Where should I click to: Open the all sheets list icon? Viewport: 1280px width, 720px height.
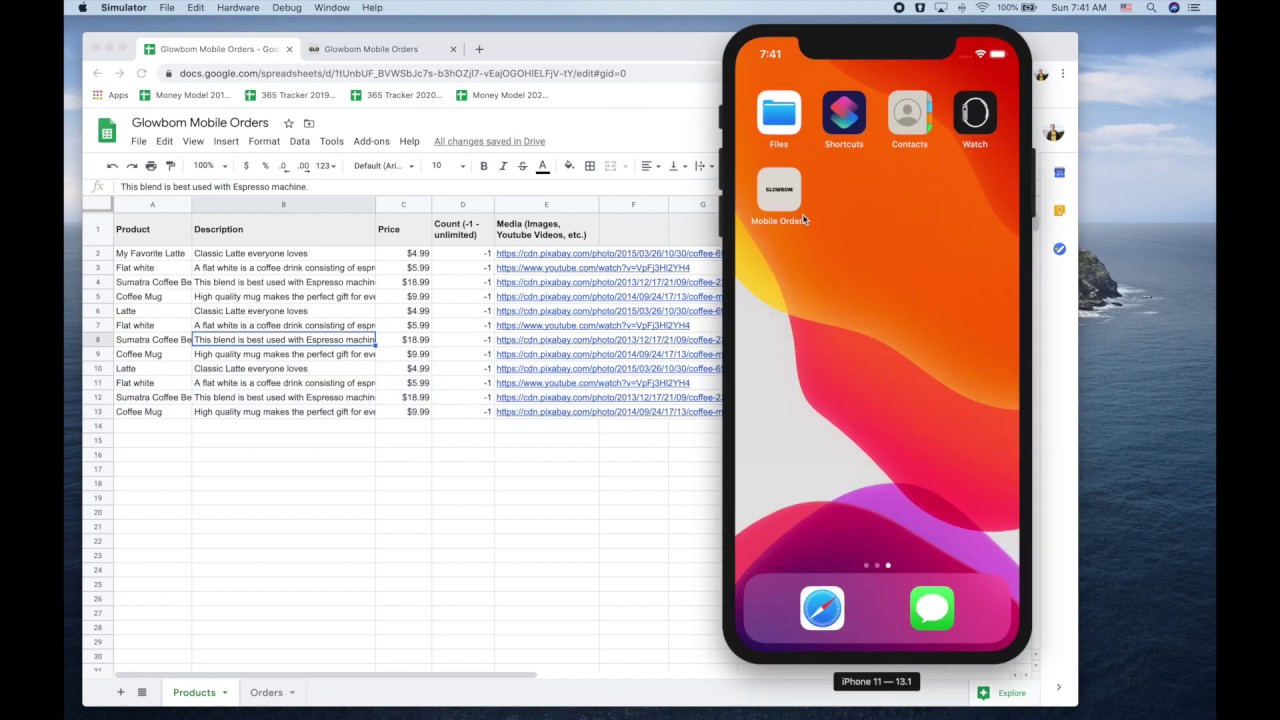142,692
